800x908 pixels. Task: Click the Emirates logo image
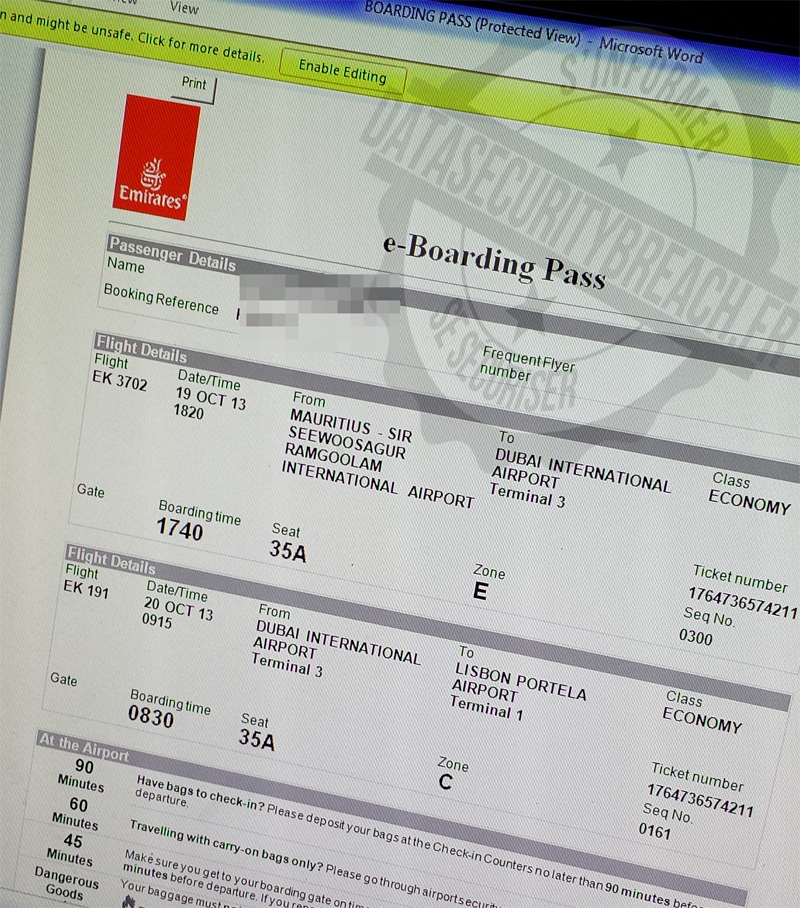(x=156, y=158)
